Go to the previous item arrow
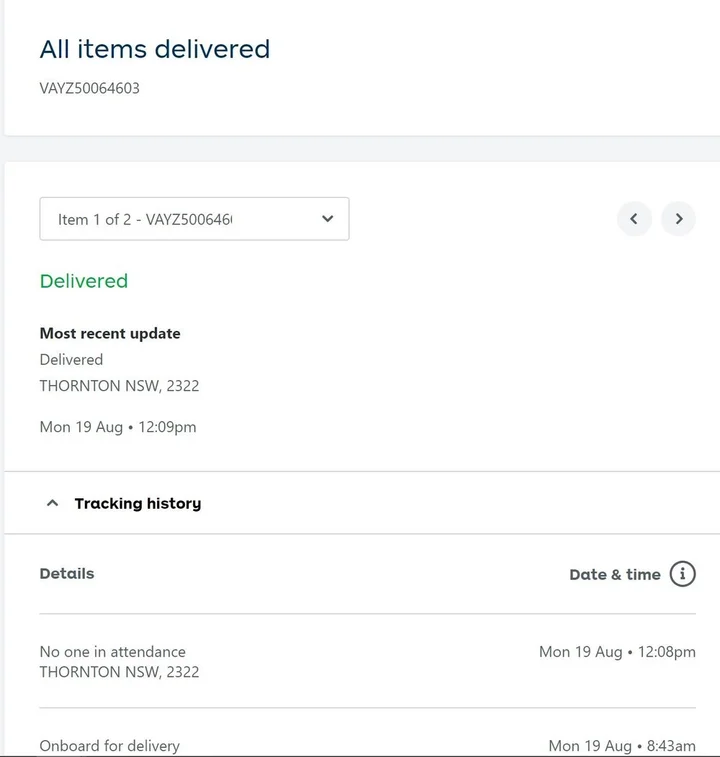 click(634, 219)
